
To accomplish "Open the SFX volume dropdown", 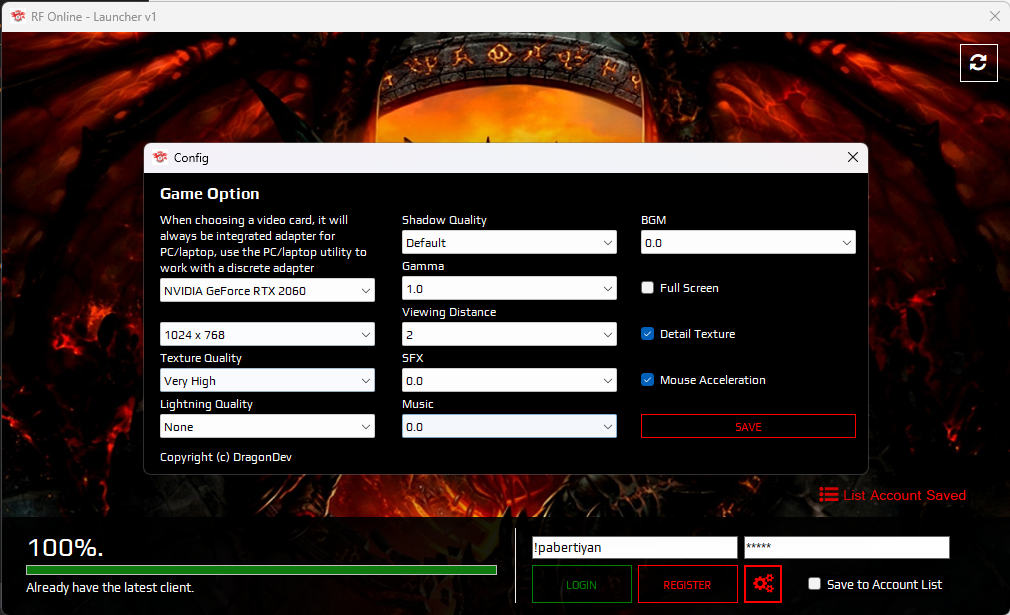I will [509, 381].
